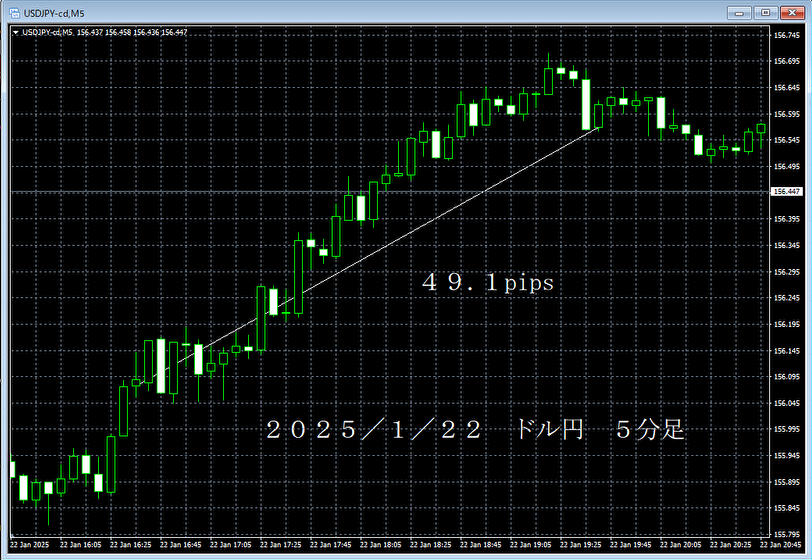The width and height of the screenshot is (812, 560).
Task: Click the 22 Jan 16:45 time label
Action: tap(180, 544)
